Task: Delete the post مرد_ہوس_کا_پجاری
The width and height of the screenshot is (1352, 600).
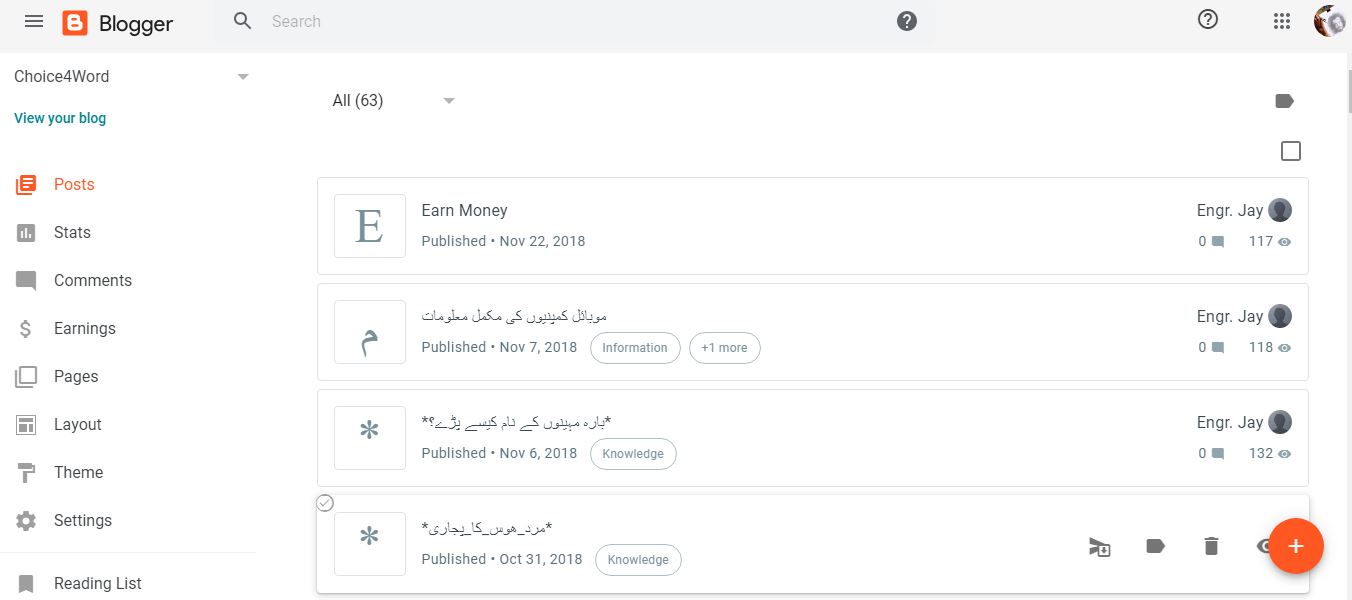Action: 1211,546
